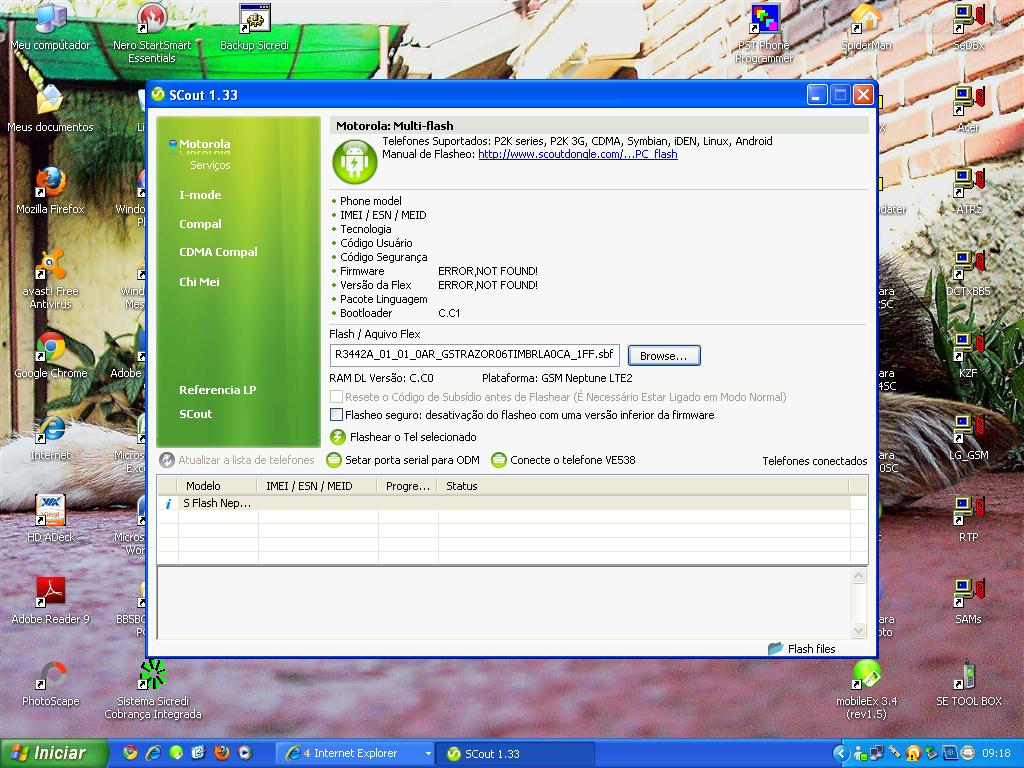Click the green Android Multi-flash icon
This screenshot has height=768, width=1024.
click(355, 161)
